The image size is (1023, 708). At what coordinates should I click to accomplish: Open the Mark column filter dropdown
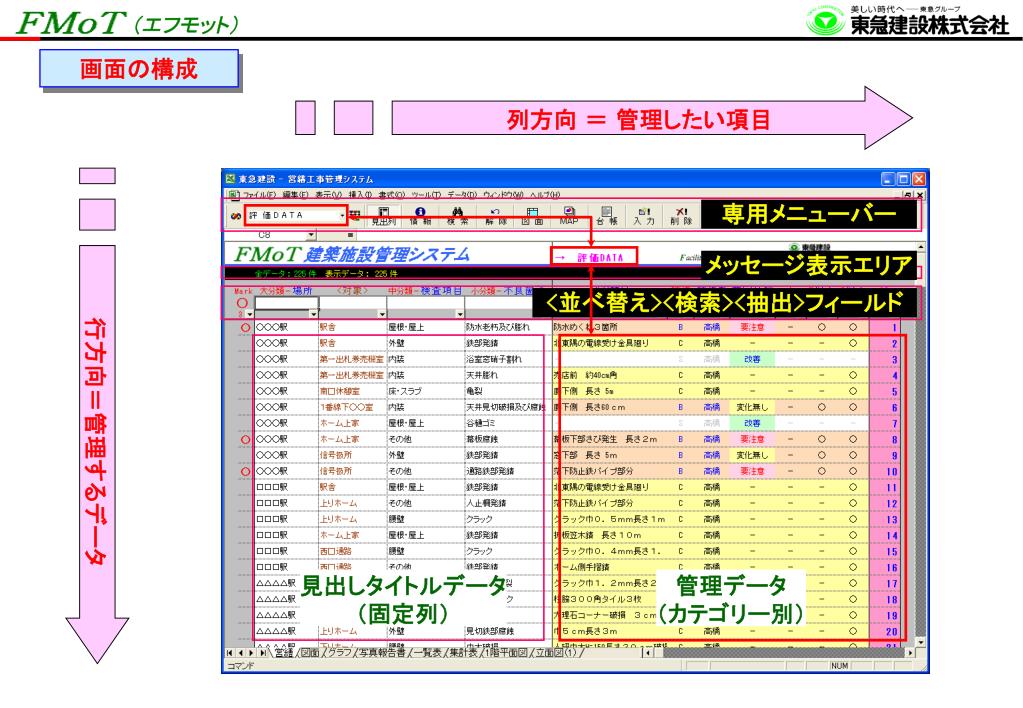pyautogui.click(x=250, y=314)
